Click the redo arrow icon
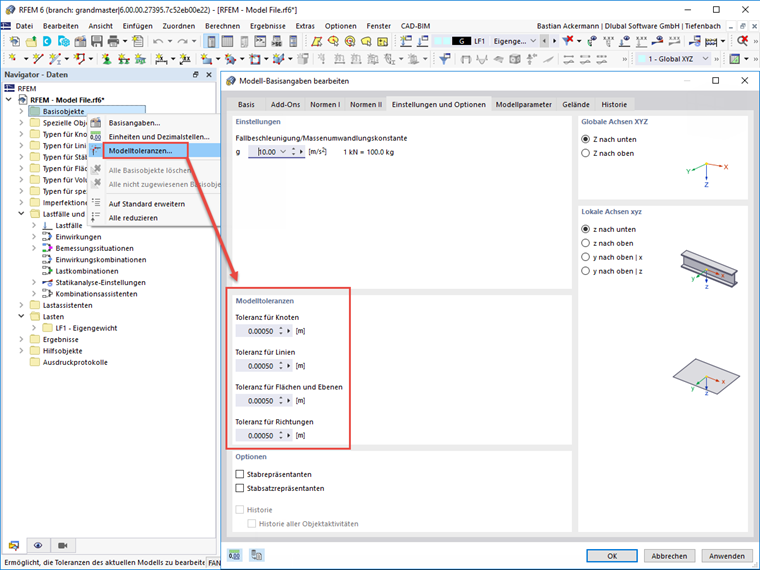The height and width of the screenshot is (570, 760). 182,41
